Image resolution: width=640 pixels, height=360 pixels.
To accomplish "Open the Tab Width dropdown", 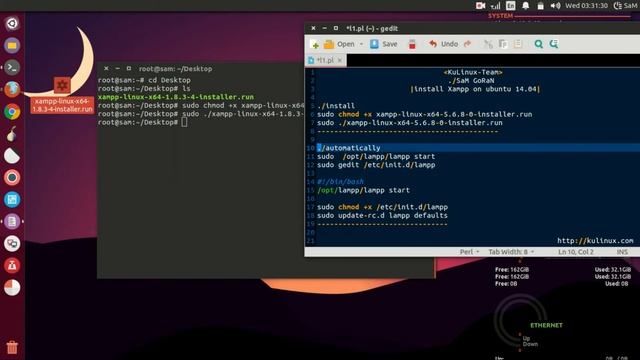I will pos(511,252).
